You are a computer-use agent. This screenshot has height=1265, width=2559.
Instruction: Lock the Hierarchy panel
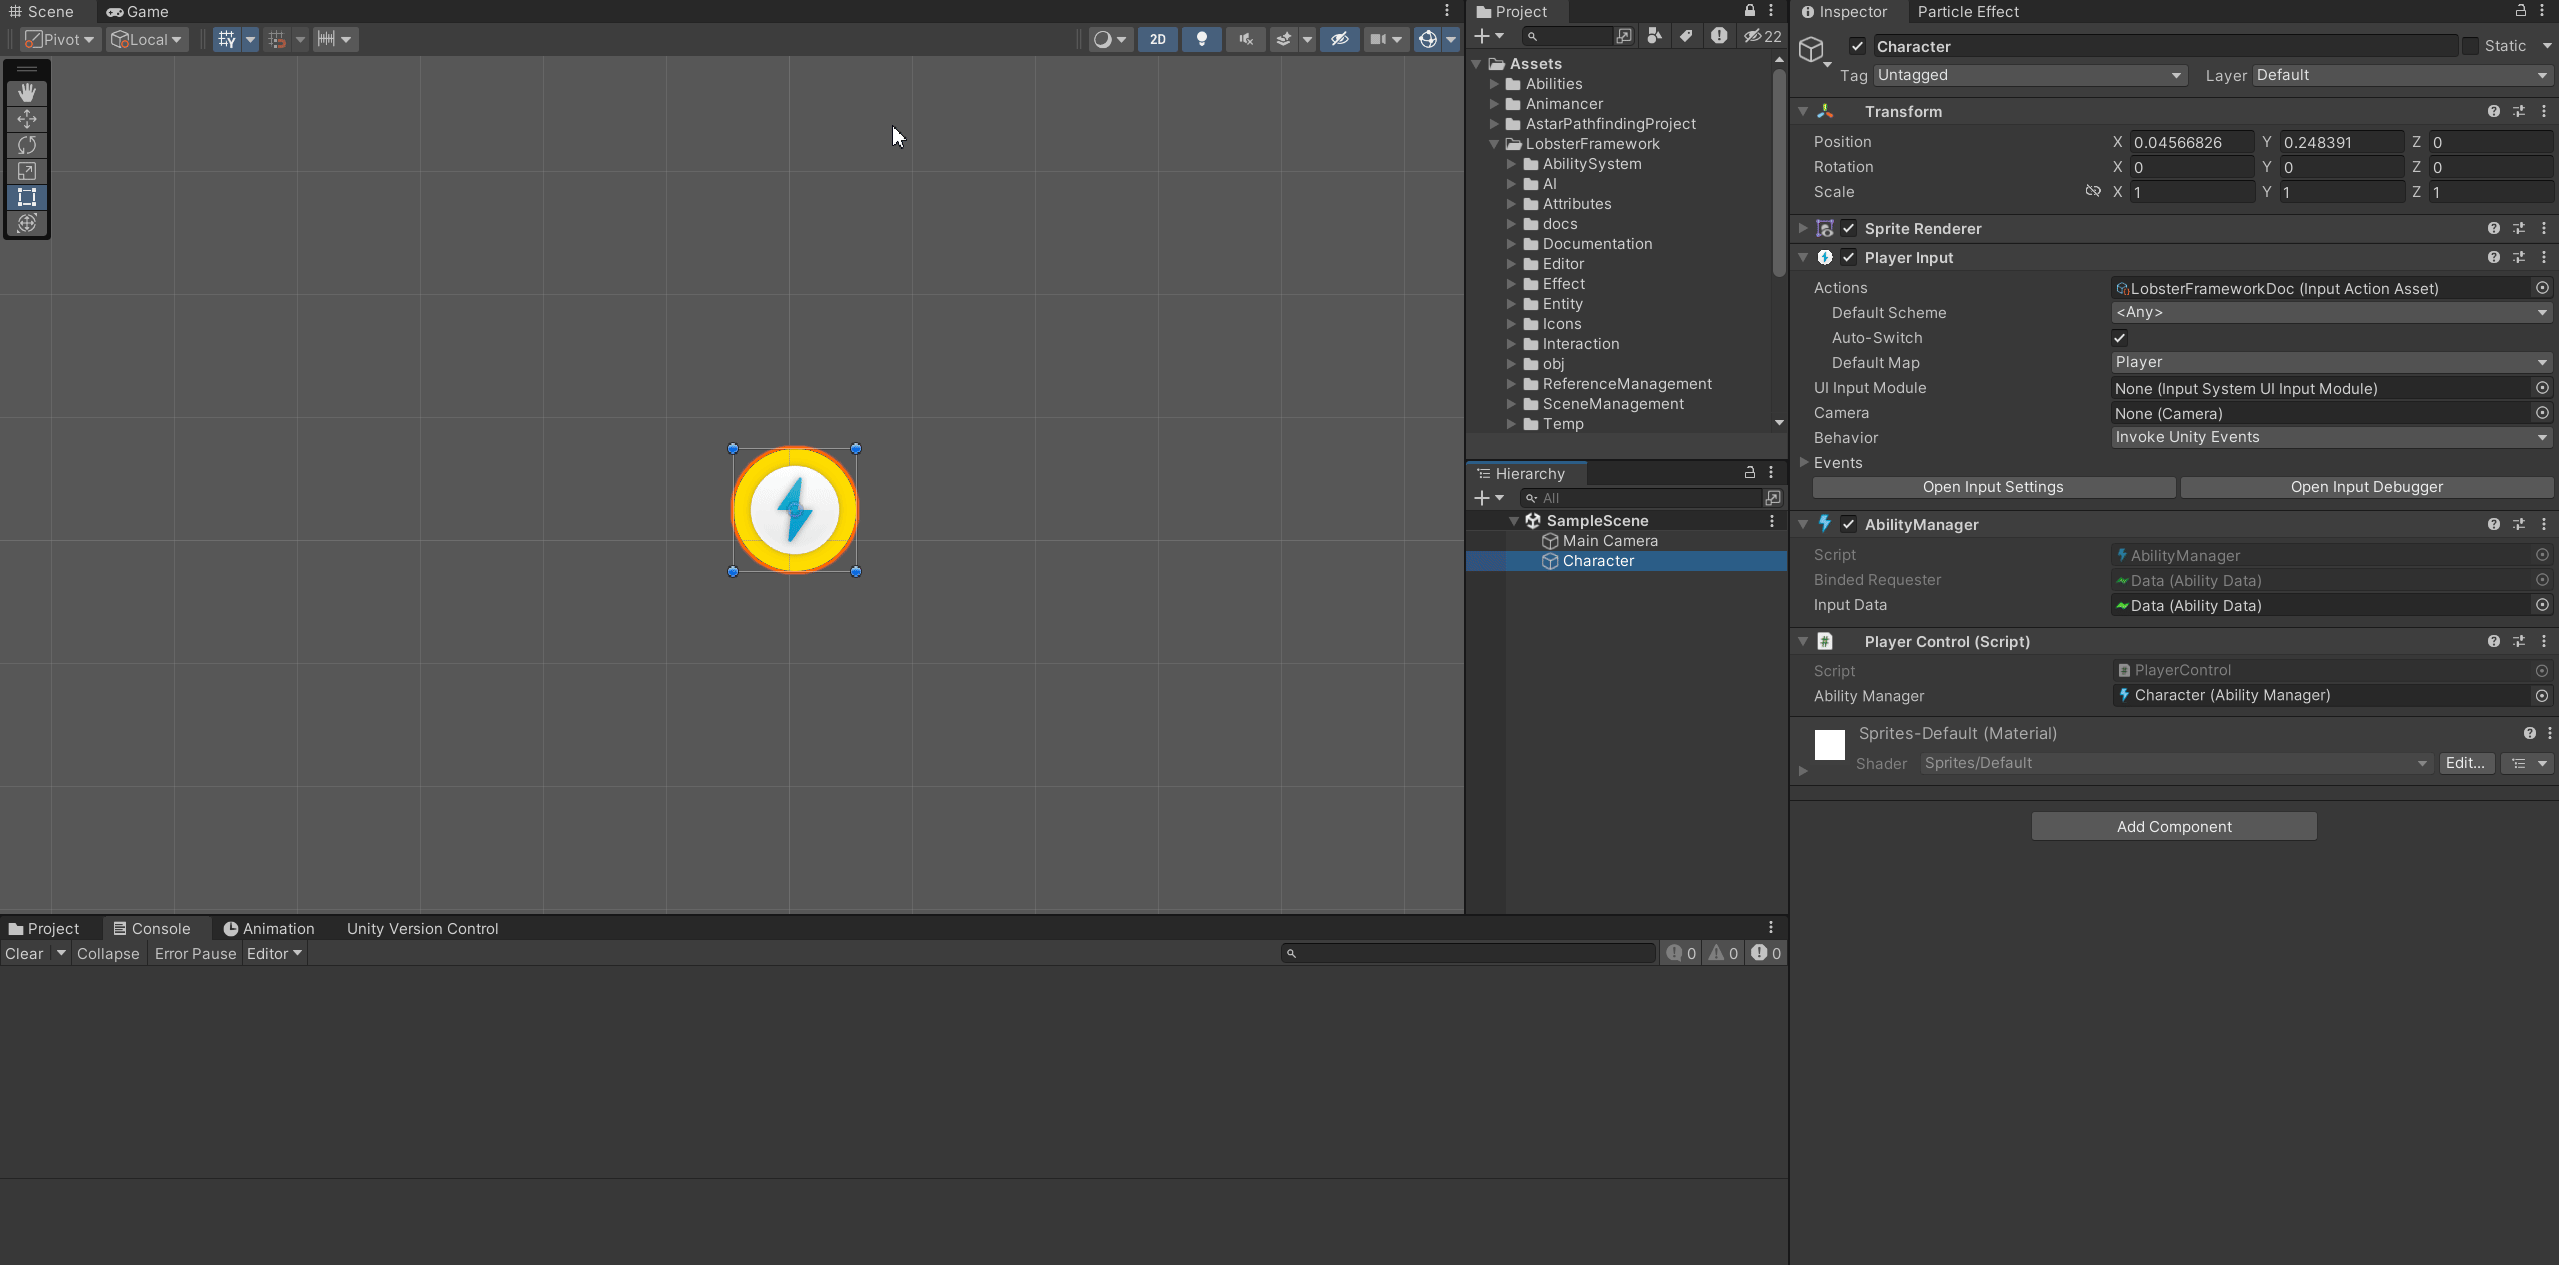click(x=1750, y=472)
